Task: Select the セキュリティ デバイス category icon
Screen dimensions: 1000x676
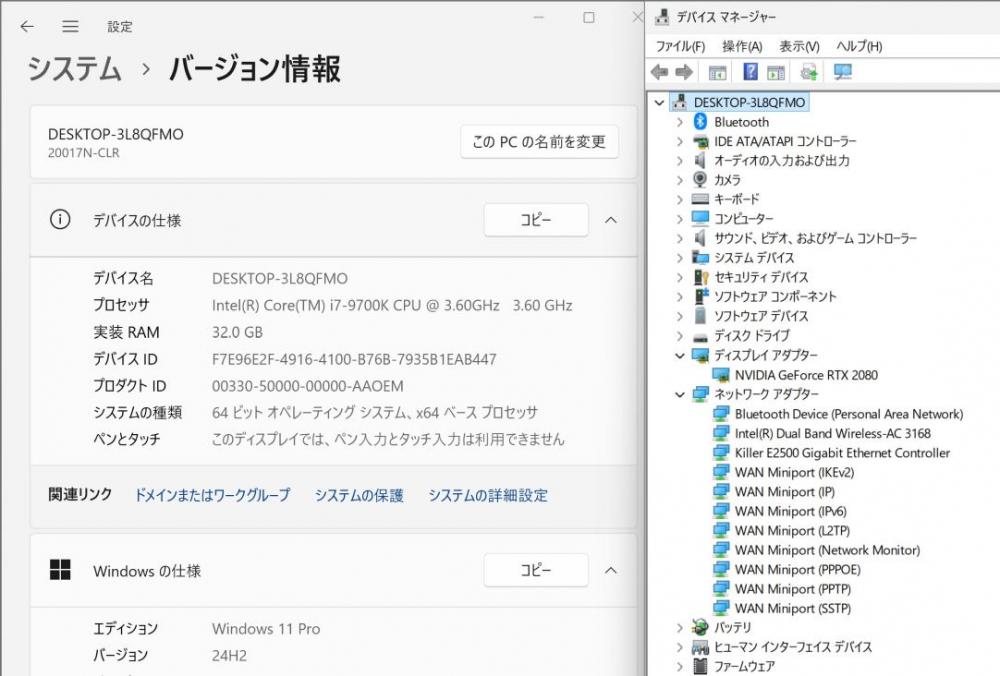Action: coord(700,277)
